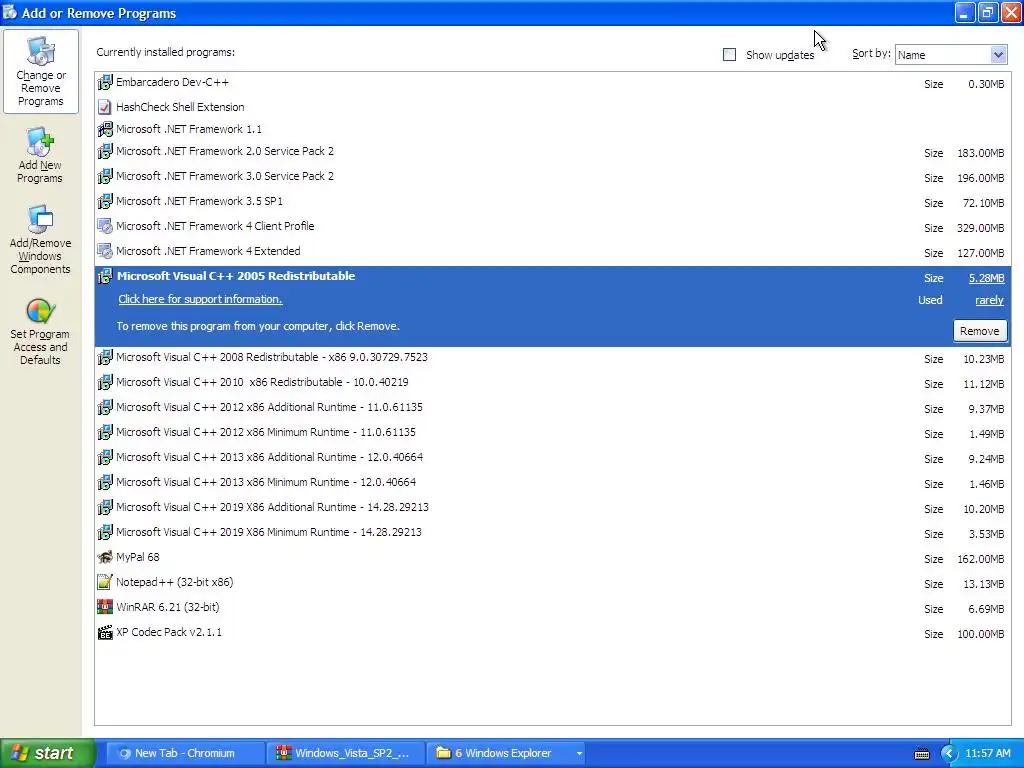The height and width of the screenshot is (768, 1024).
Task: Select Visual C++ 2019 X86 Additional Runtime entry
Action: tap(552, 507)
